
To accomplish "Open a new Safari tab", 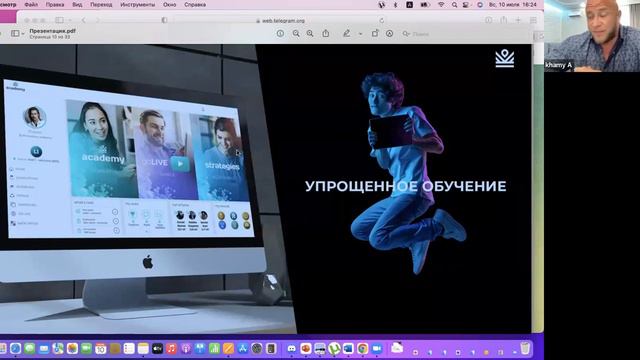I will (x=518, y=20).
